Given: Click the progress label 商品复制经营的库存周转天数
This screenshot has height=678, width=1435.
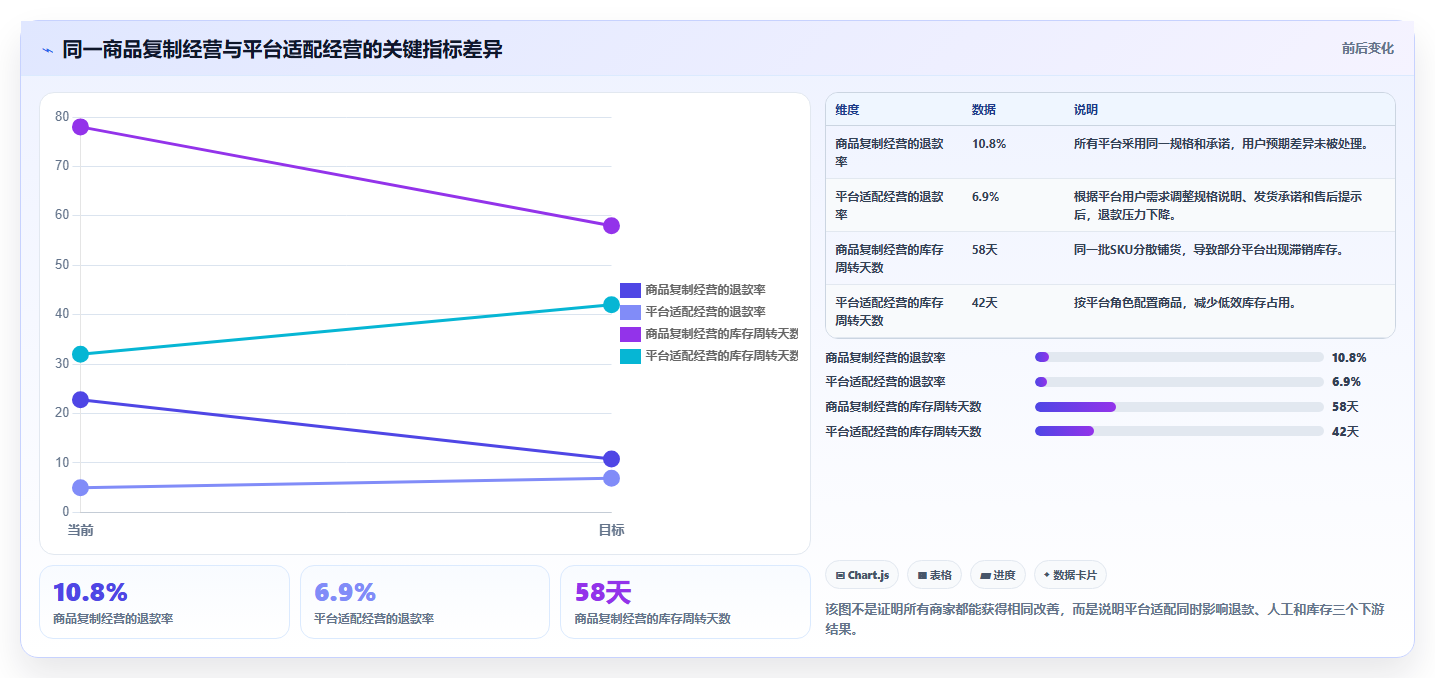Looking at the screenshot, I should coord(903,407).
